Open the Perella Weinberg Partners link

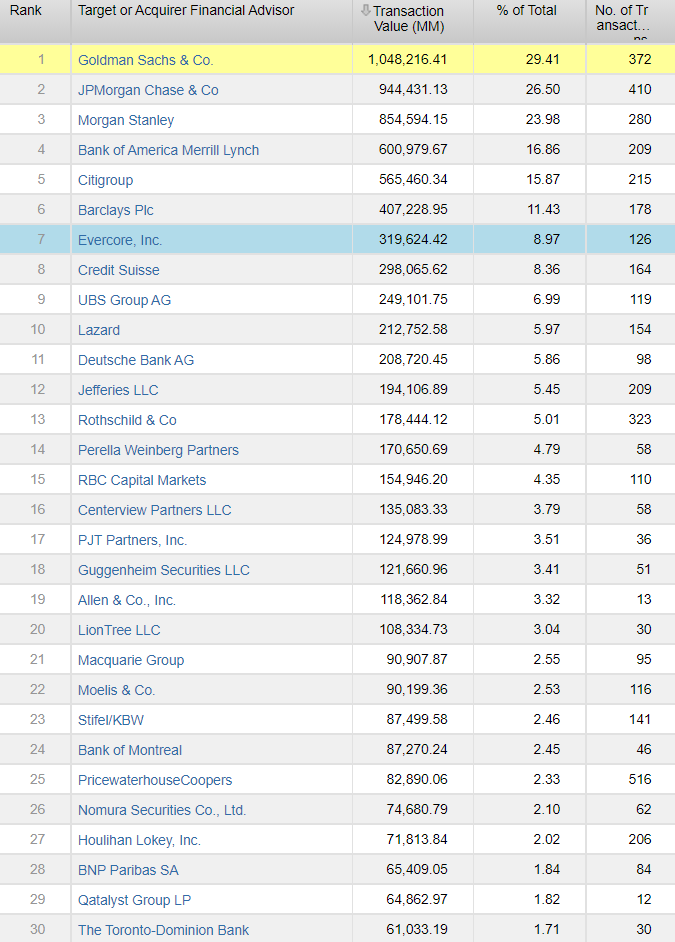tap(158, 450)
